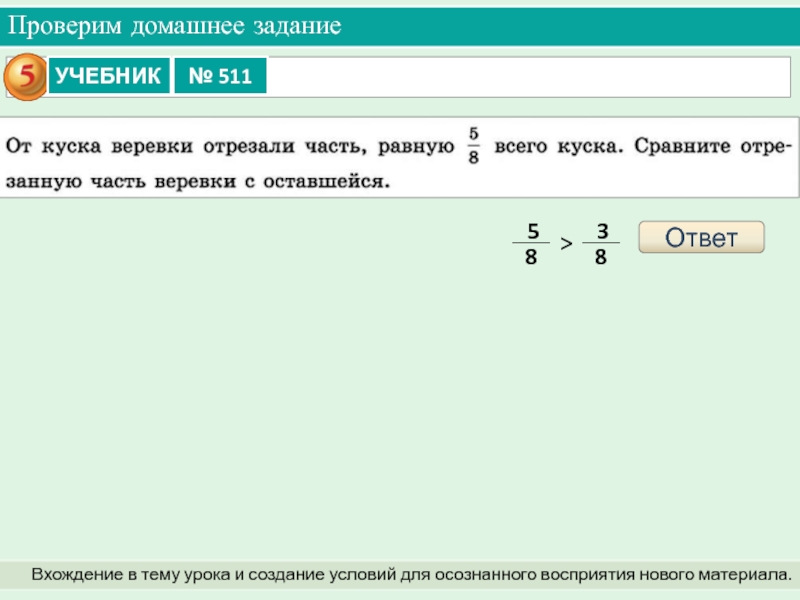The width and height of the screenshot is (800, 600).
Task: Click the footer text starting with Вхождение
Action: 410,575
